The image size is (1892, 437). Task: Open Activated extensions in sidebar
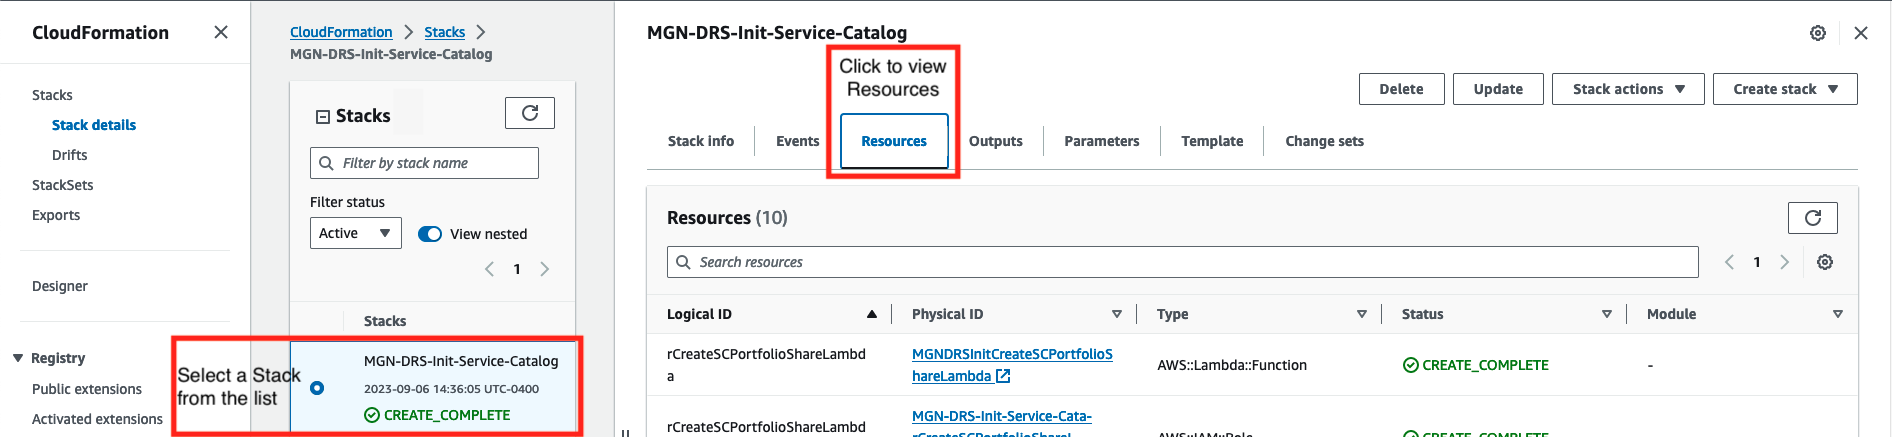[x=97, y=419]
